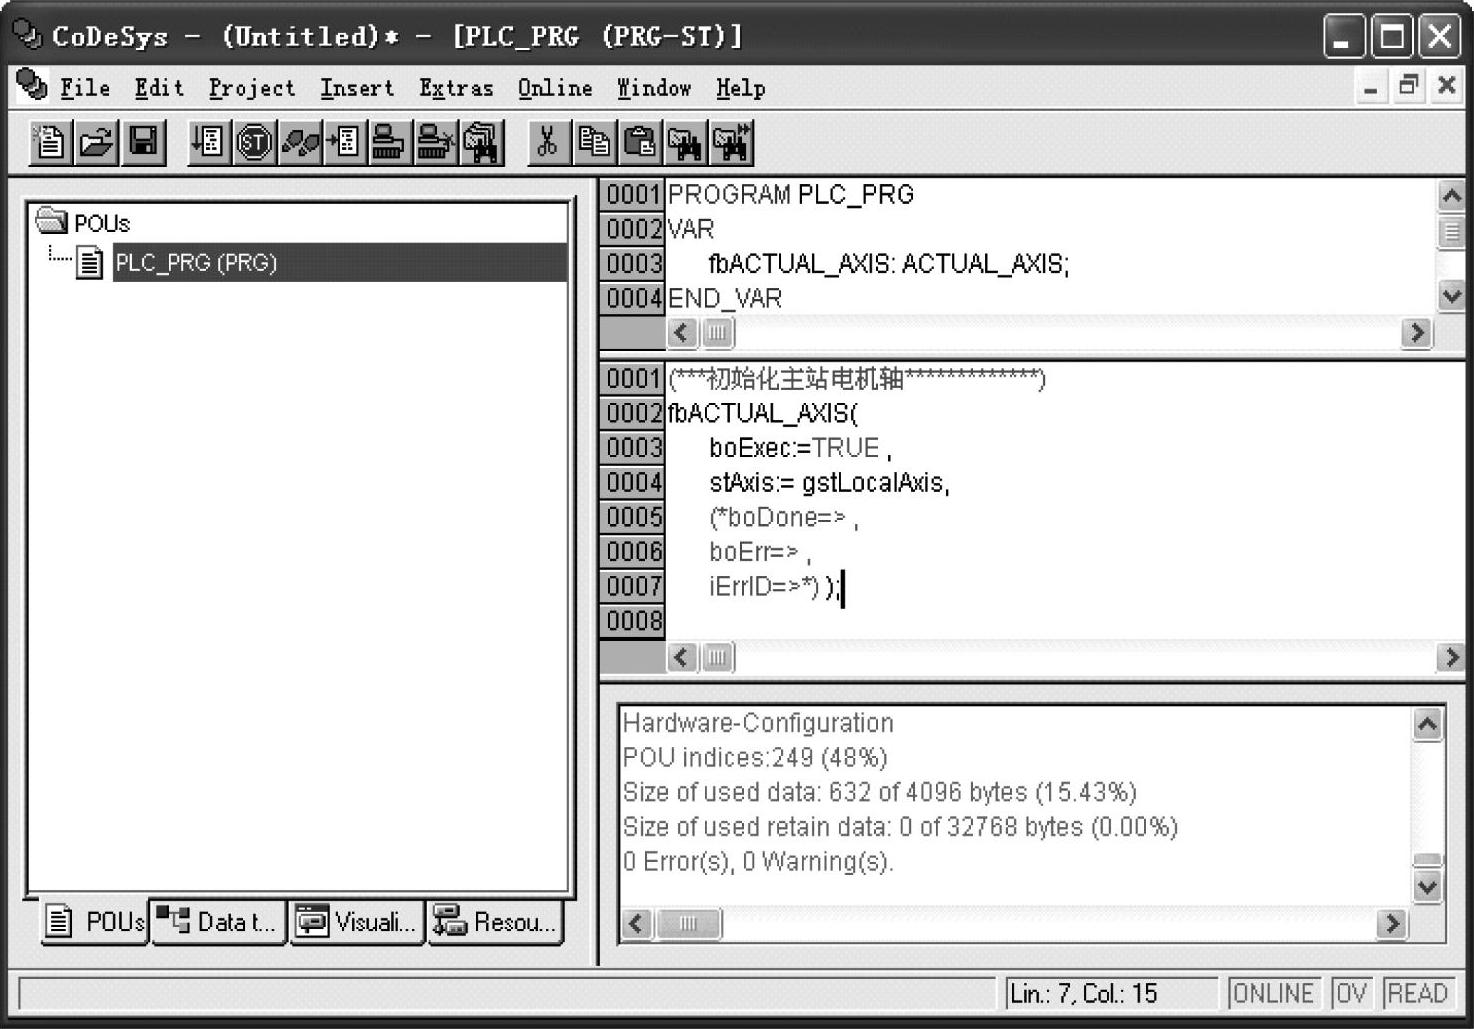Click the code editor's horizontal scroll thumb
Image resolution: width=1474 pixels, height=1029 pixels.
(717, 657)
